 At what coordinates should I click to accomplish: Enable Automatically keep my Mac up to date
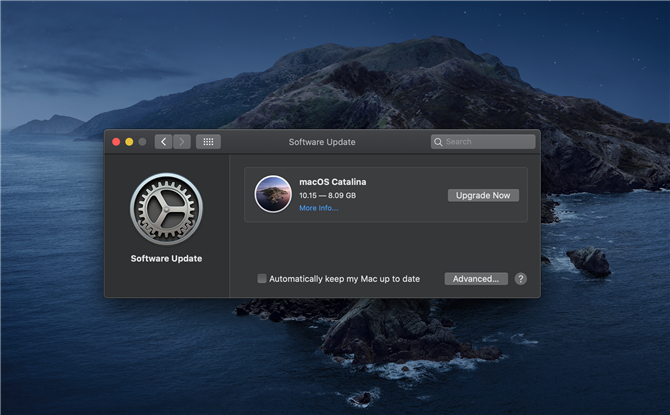coord(262,279)
